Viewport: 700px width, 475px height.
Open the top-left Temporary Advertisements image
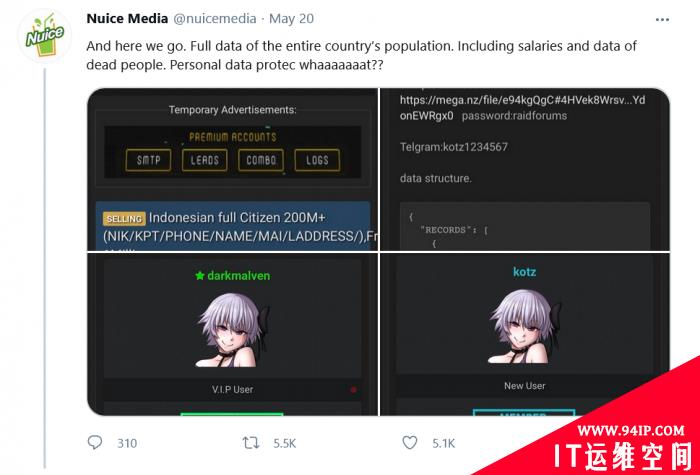click(232, 170)
